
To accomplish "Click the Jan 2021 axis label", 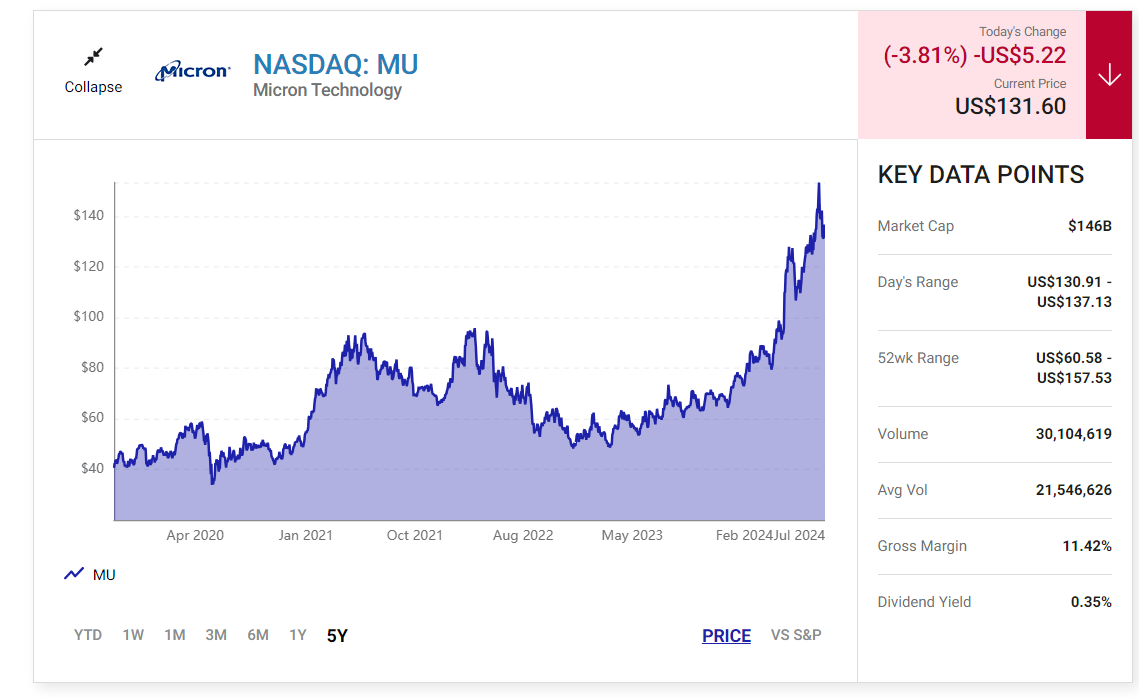I will [x=305, y=535].
